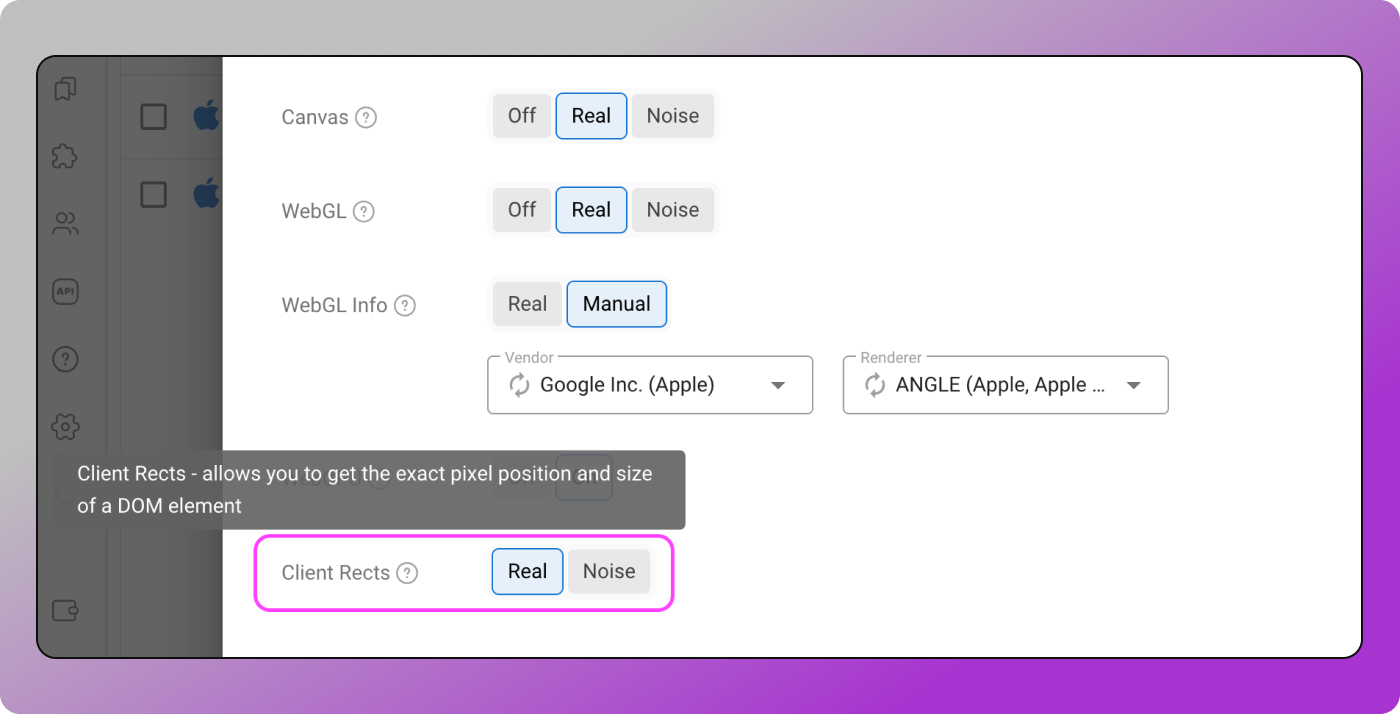Expand the Renderer dropdown
This screenshot has height=714, width=1400.
[1134, 385]
